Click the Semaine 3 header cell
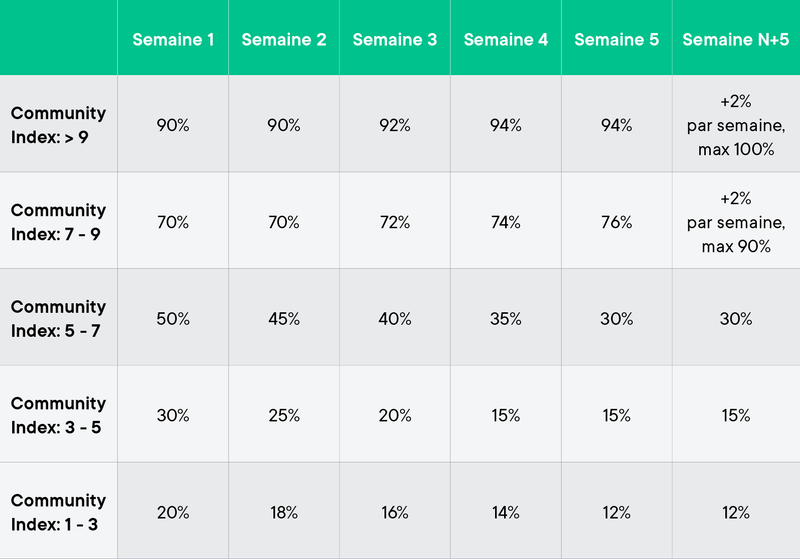Screen dimensions: 800x559 [395, 39]
